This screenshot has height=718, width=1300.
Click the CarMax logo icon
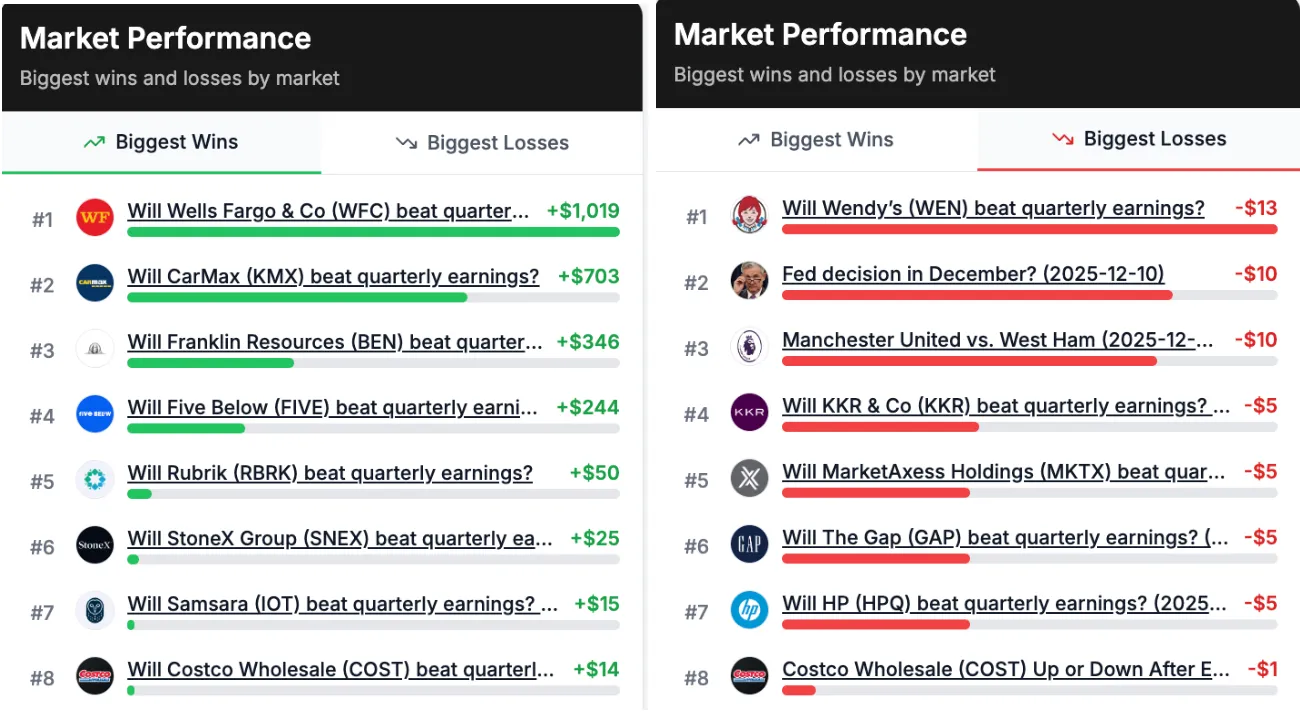click(95, 283)
